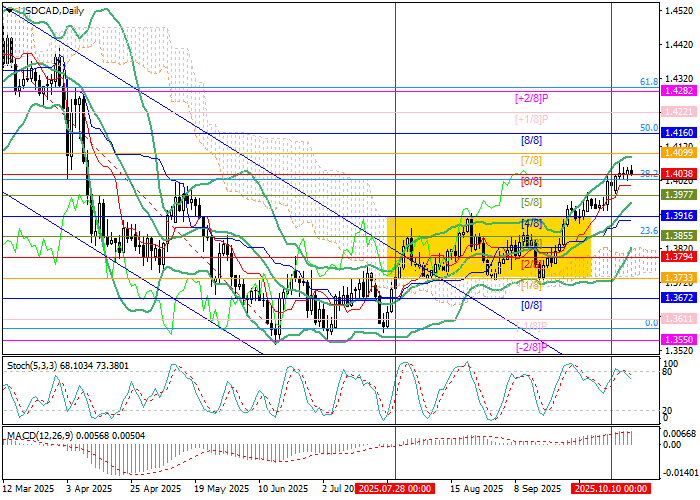The image size is (700, 500).
Task: Click the [8/8] Murrey level label
Action: click(x=530, y=140)
